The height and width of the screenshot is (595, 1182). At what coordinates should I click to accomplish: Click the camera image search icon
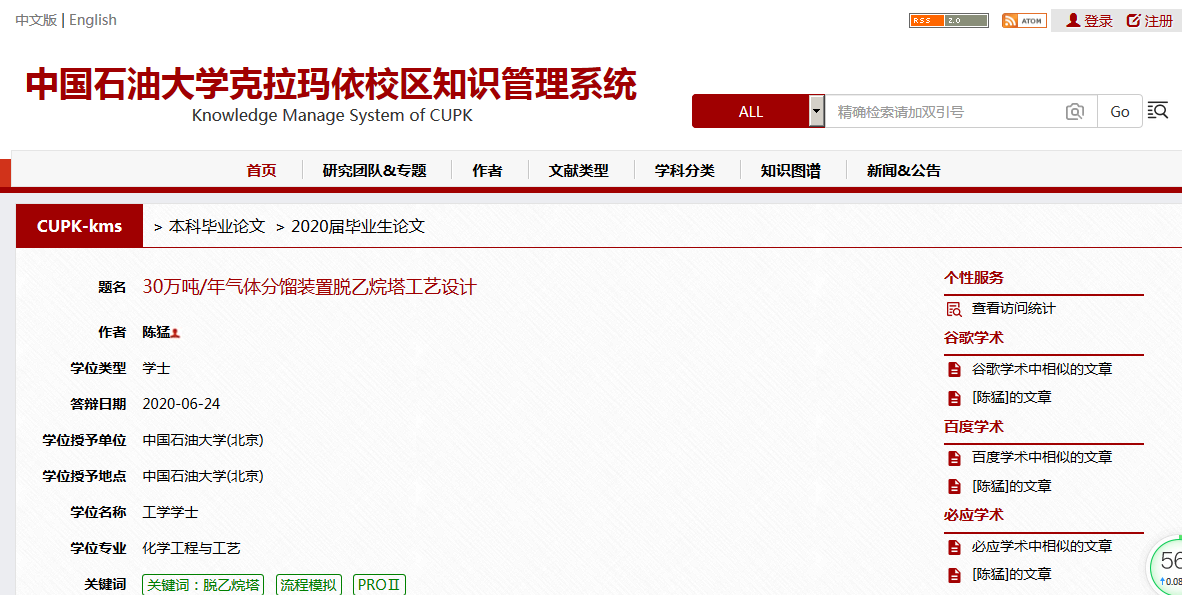[1075, 112]
